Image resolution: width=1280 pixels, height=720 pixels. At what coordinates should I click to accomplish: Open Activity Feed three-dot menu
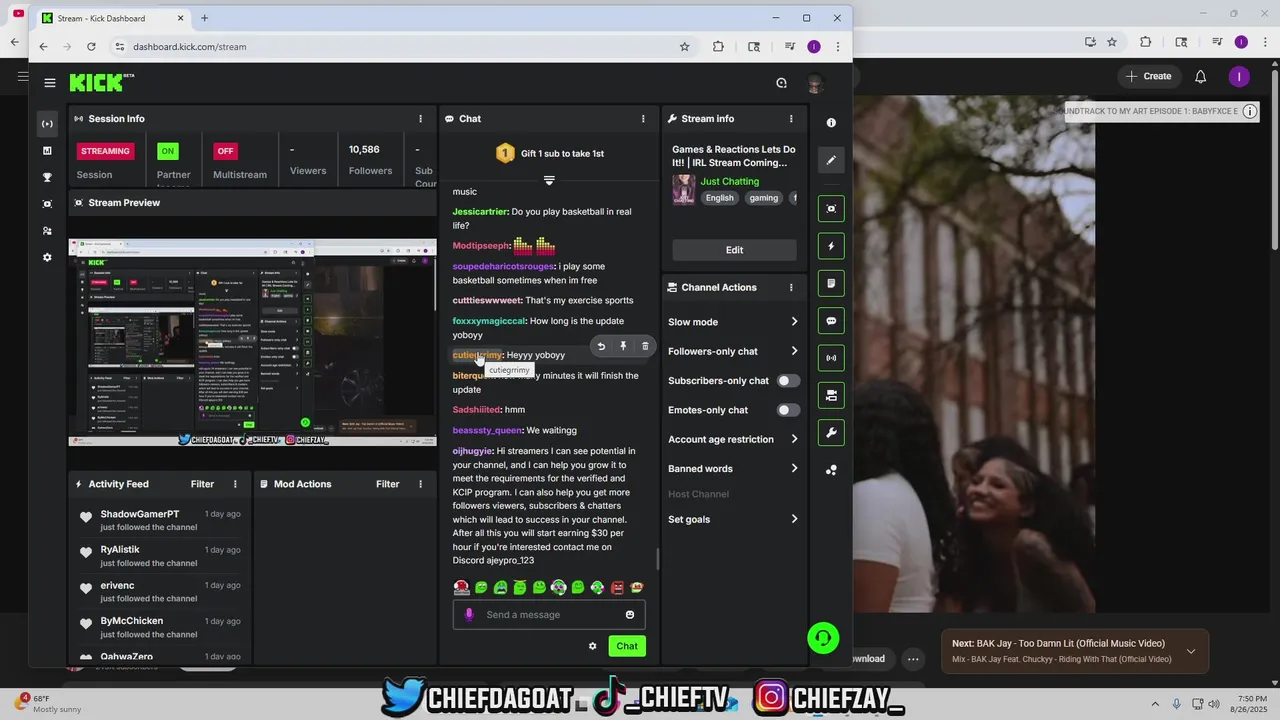click(236, 484)
